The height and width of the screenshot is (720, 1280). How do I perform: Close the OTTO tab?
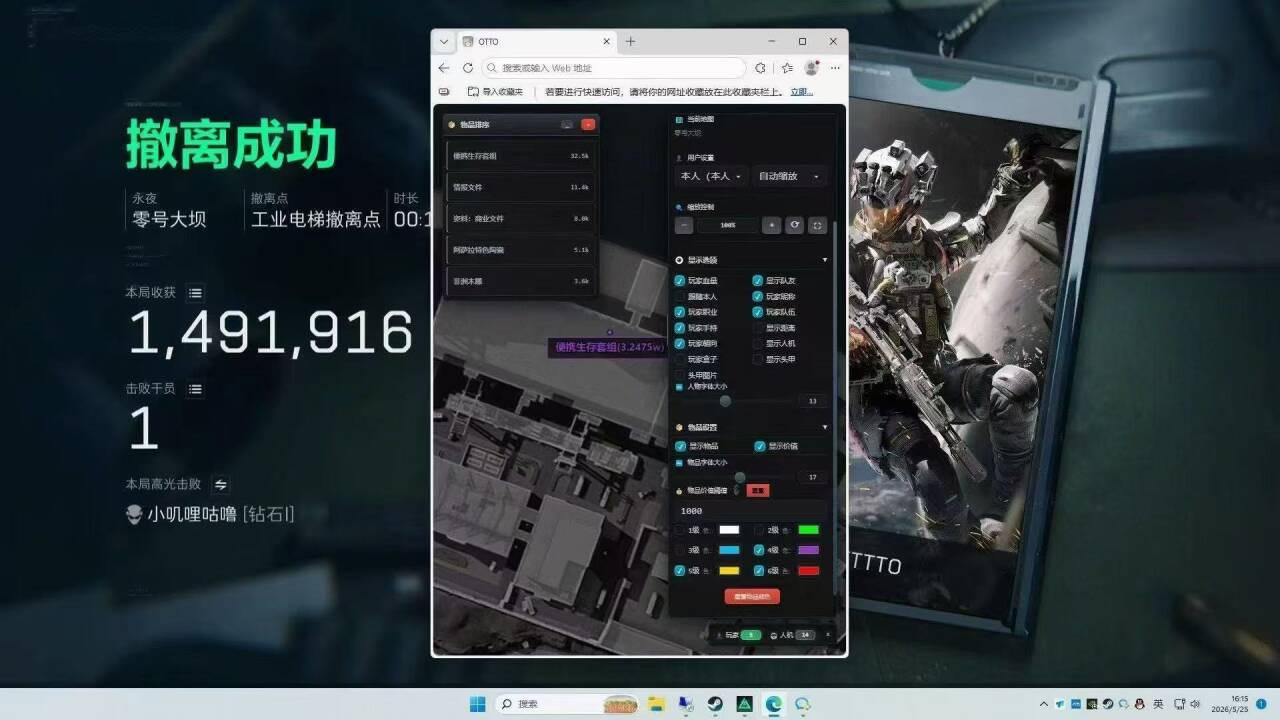pyautogui.click(x=606, y=42)
